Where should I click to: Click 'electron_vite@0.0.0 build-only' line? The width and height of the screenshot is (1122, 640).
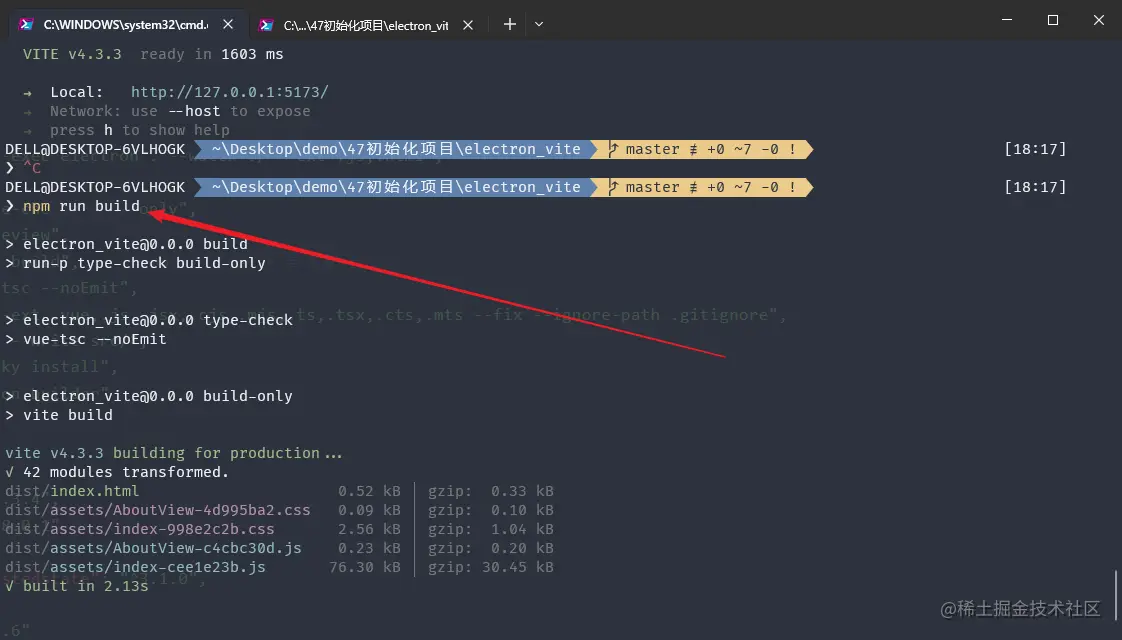(x=157, y=396)
